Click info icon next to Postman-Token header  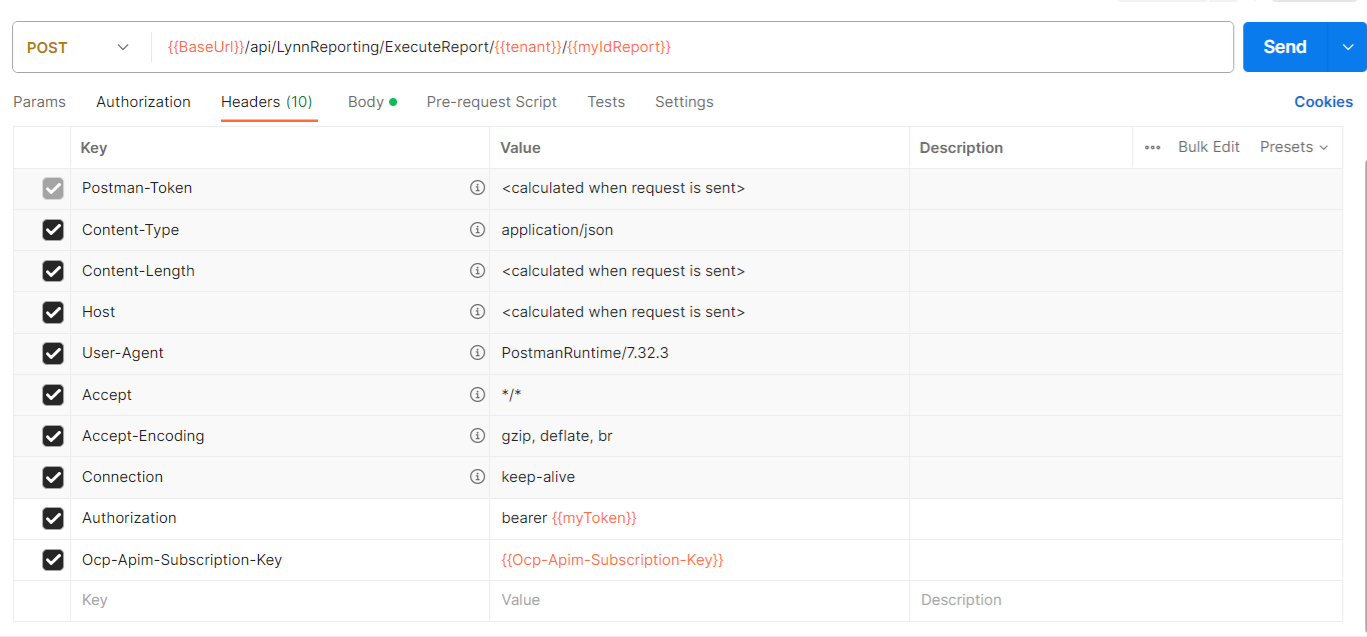click(x=477, y=188)
